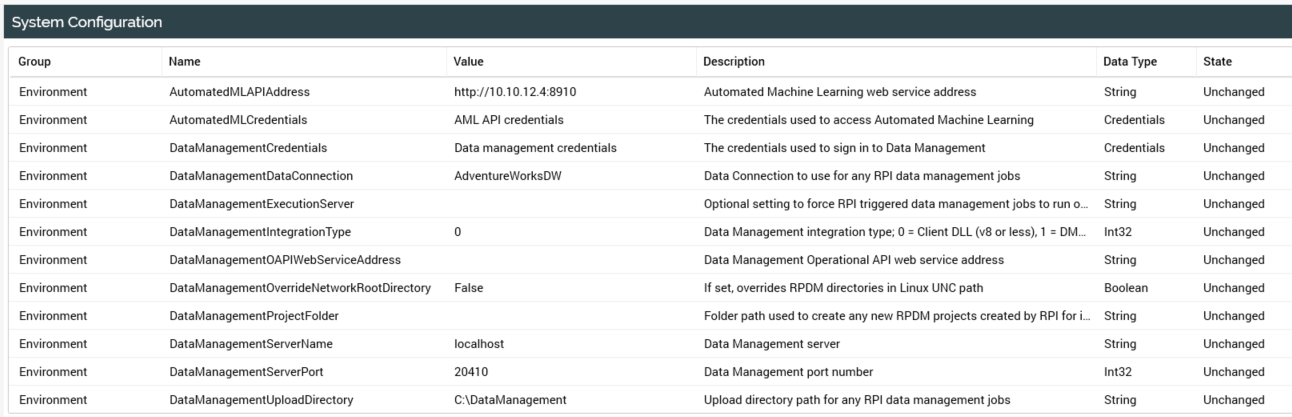Click the State column header
The image size is (1292, 417).
coord(1218,62)
